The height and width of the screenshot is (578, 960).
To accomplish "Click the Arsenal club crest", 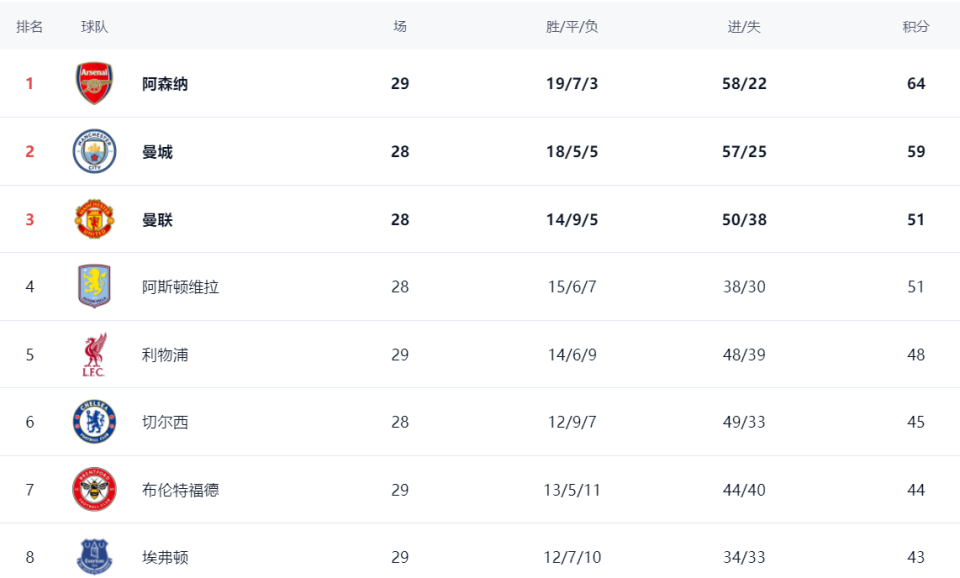I will click(x=95, y=84).
